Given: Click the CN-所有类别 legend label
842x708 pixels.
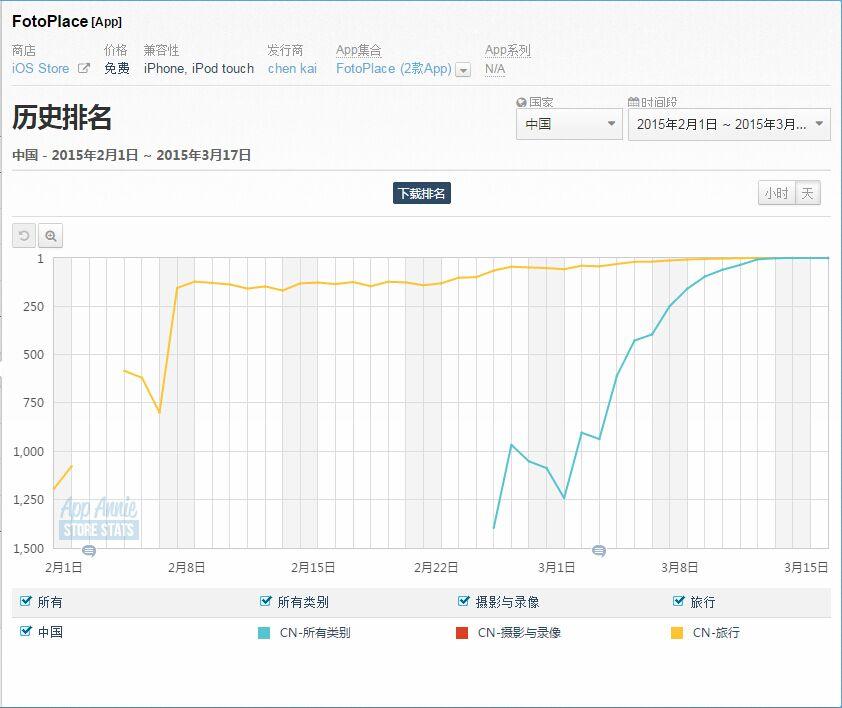Looking at the screenshot, I should click(x=315, y=633).
